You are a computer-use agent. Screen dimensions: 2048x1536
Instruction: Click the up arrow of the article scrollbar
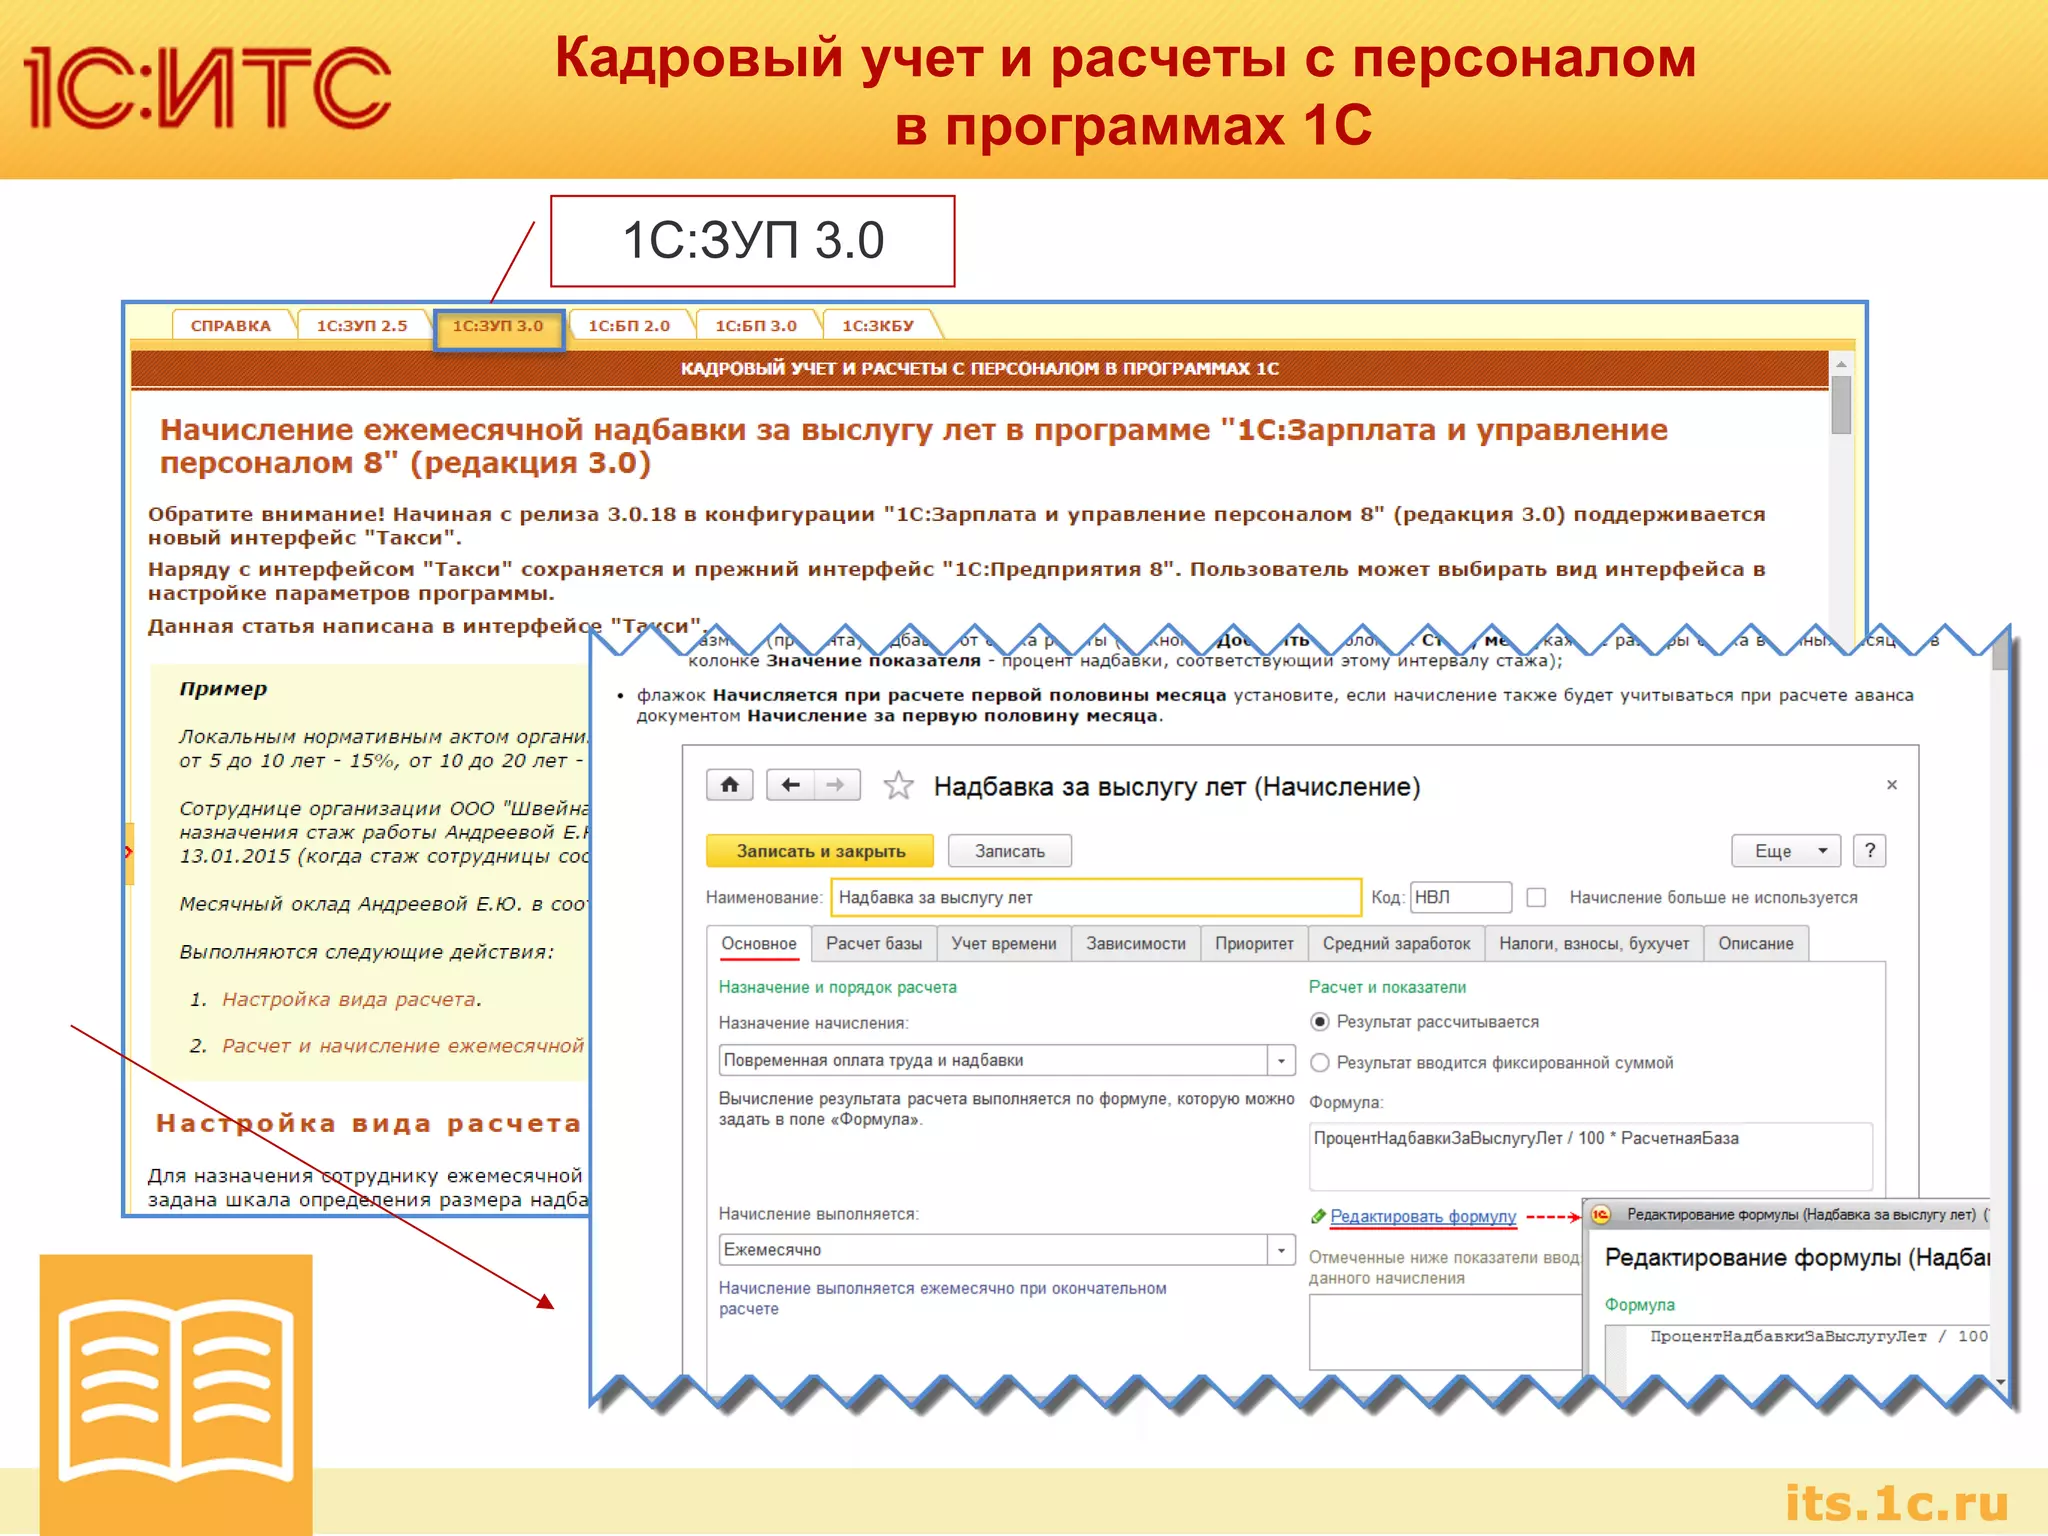click(x=1841, y=365)
